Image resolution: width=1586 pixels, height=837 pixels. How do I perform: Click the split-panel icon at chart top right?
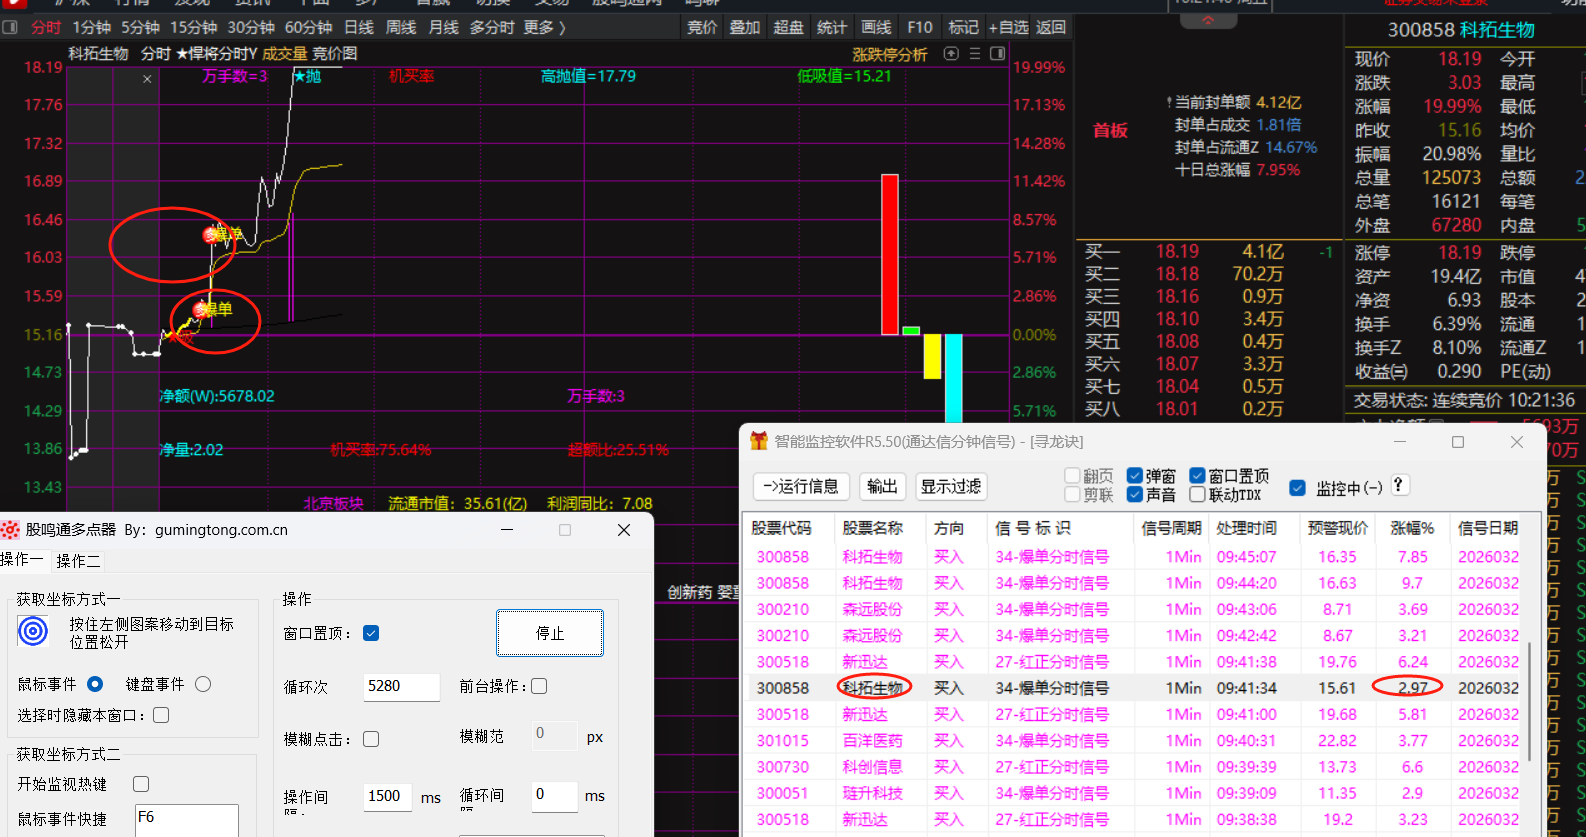[997, 54]
